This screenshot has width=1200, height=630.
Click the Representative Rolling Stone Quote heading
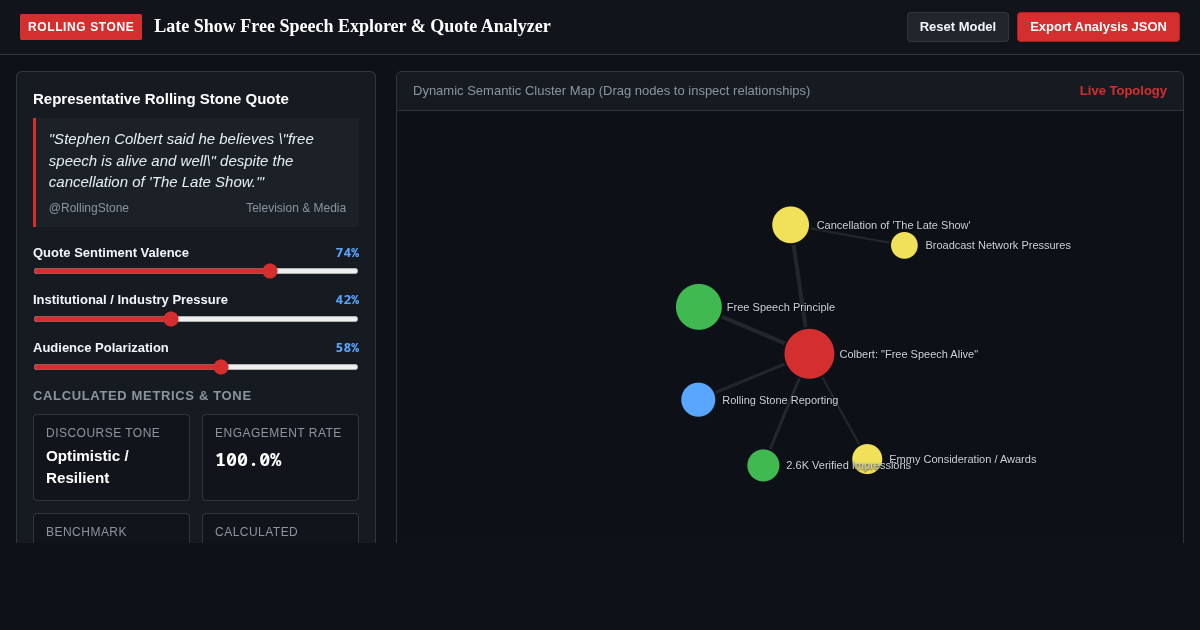point(161,99)
